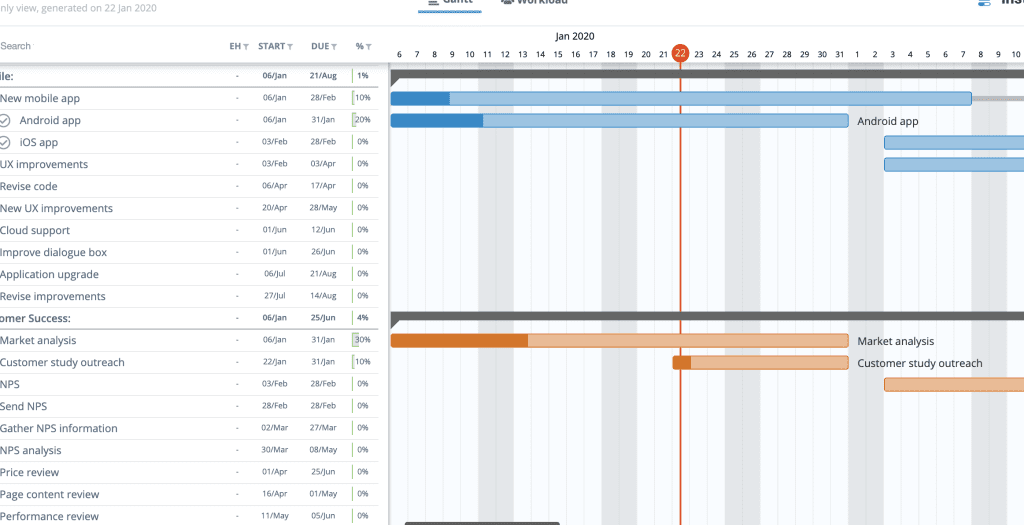Image resolution: width=1024 pixels, height=525 pixels.
Task: Open the START column filter icon
Action: (290, 47)
